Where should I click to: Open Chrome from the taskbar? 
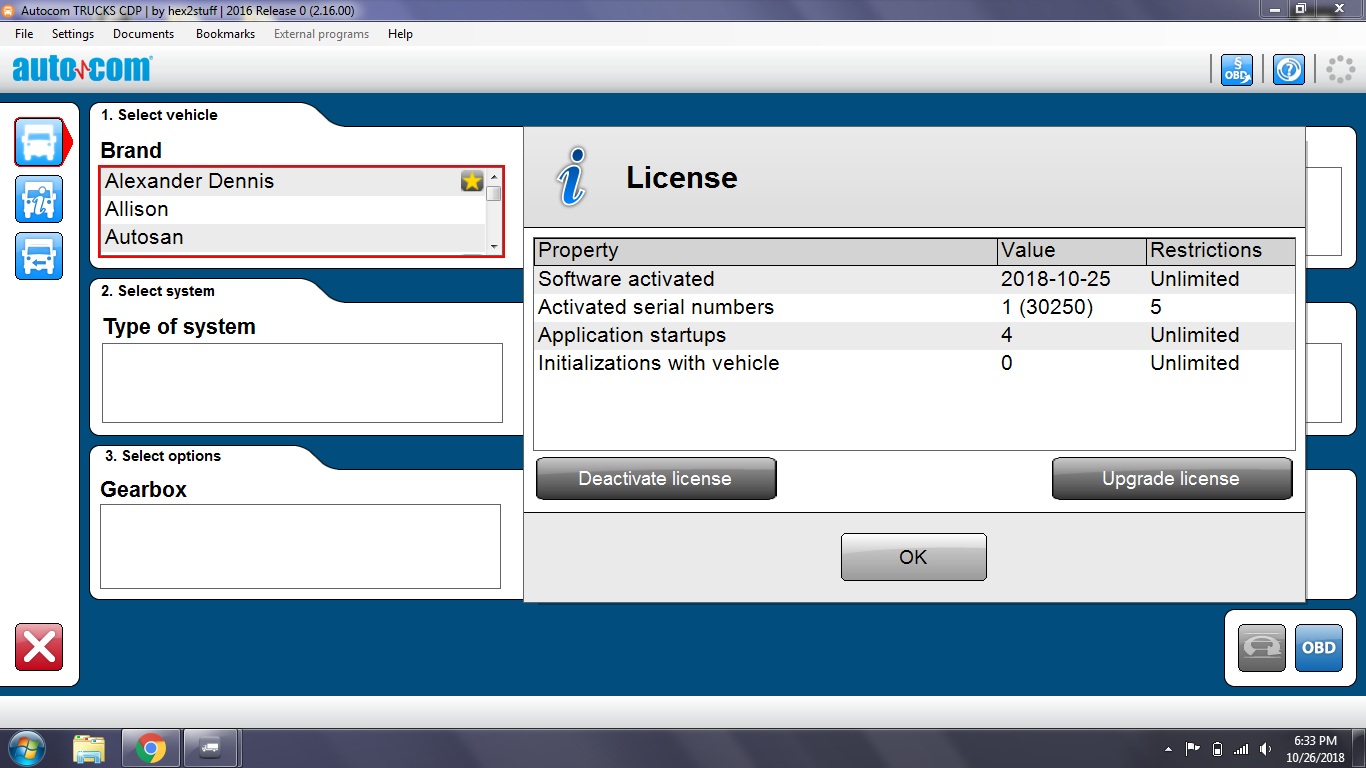151,748
